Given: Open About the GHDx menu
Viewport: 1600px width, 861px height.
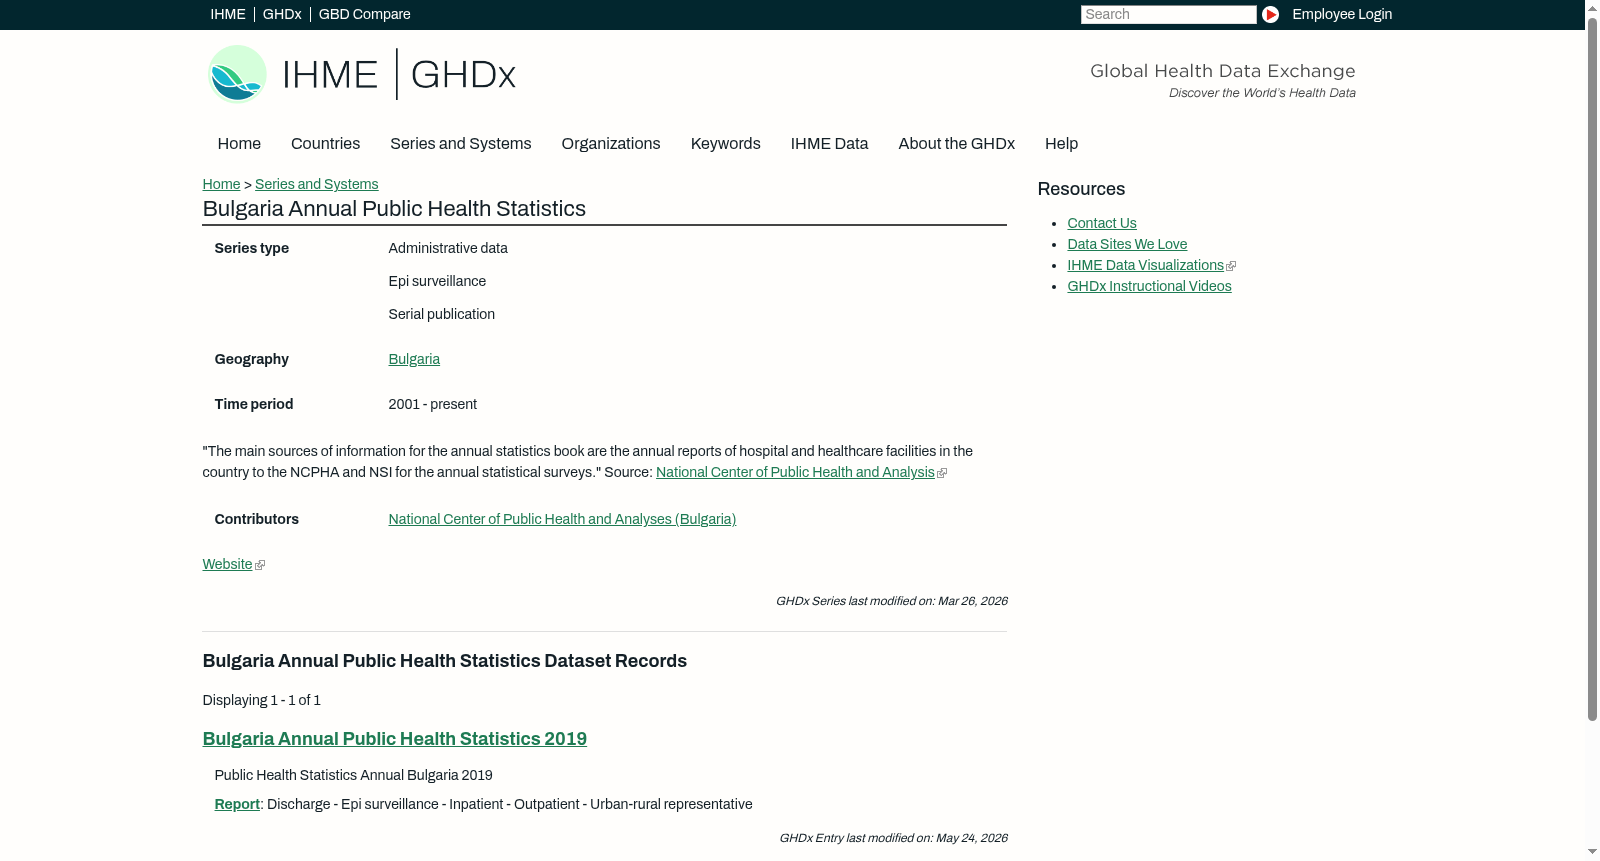Looking at the screenshot, I should 956,144.
